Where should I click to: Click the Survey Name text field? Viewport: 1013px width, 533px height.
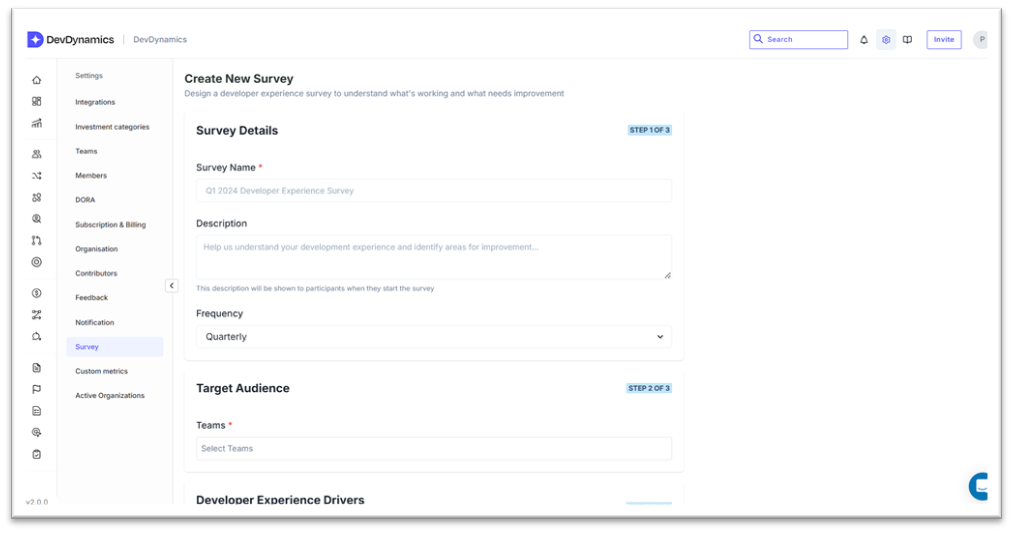(434, 191)
